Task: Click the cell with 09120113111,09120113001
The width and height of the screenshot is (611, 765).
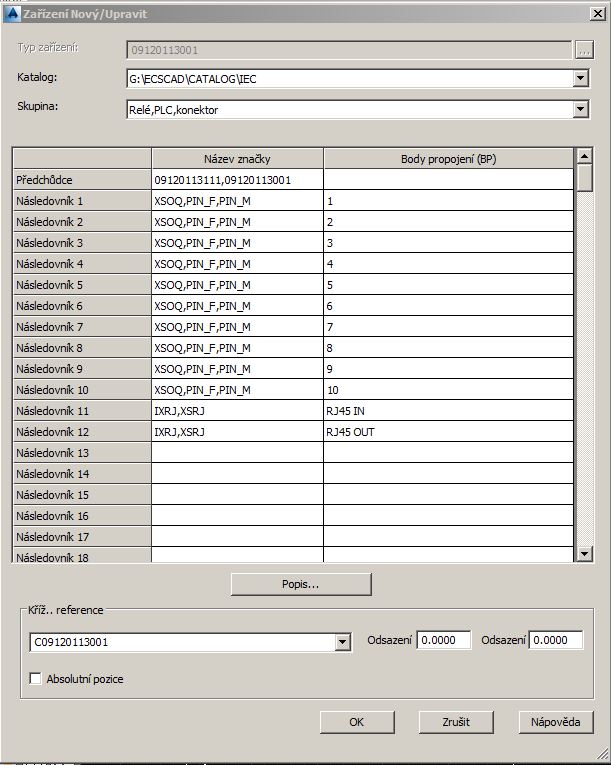Action: point(237,180)
